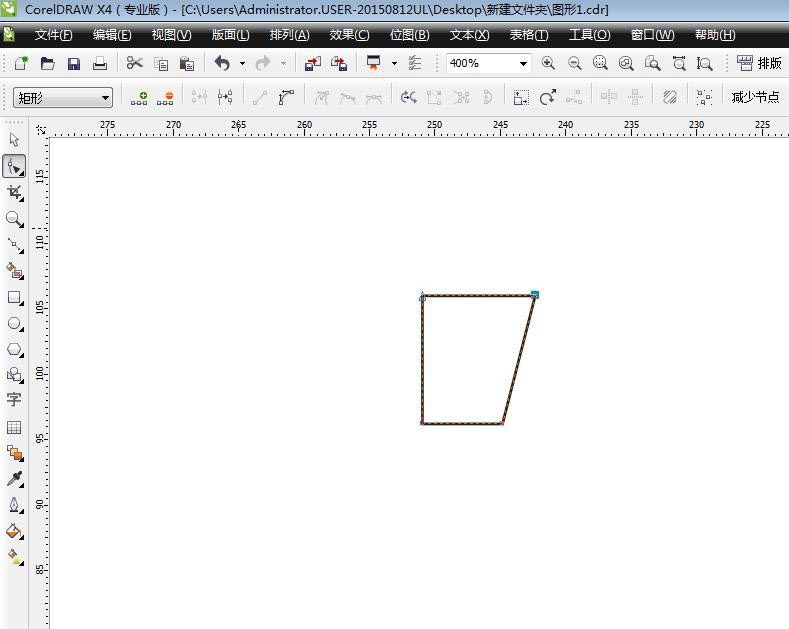Open the 位图(B) menu
Viewport: 789px width, 629px height.
point(409,35)
